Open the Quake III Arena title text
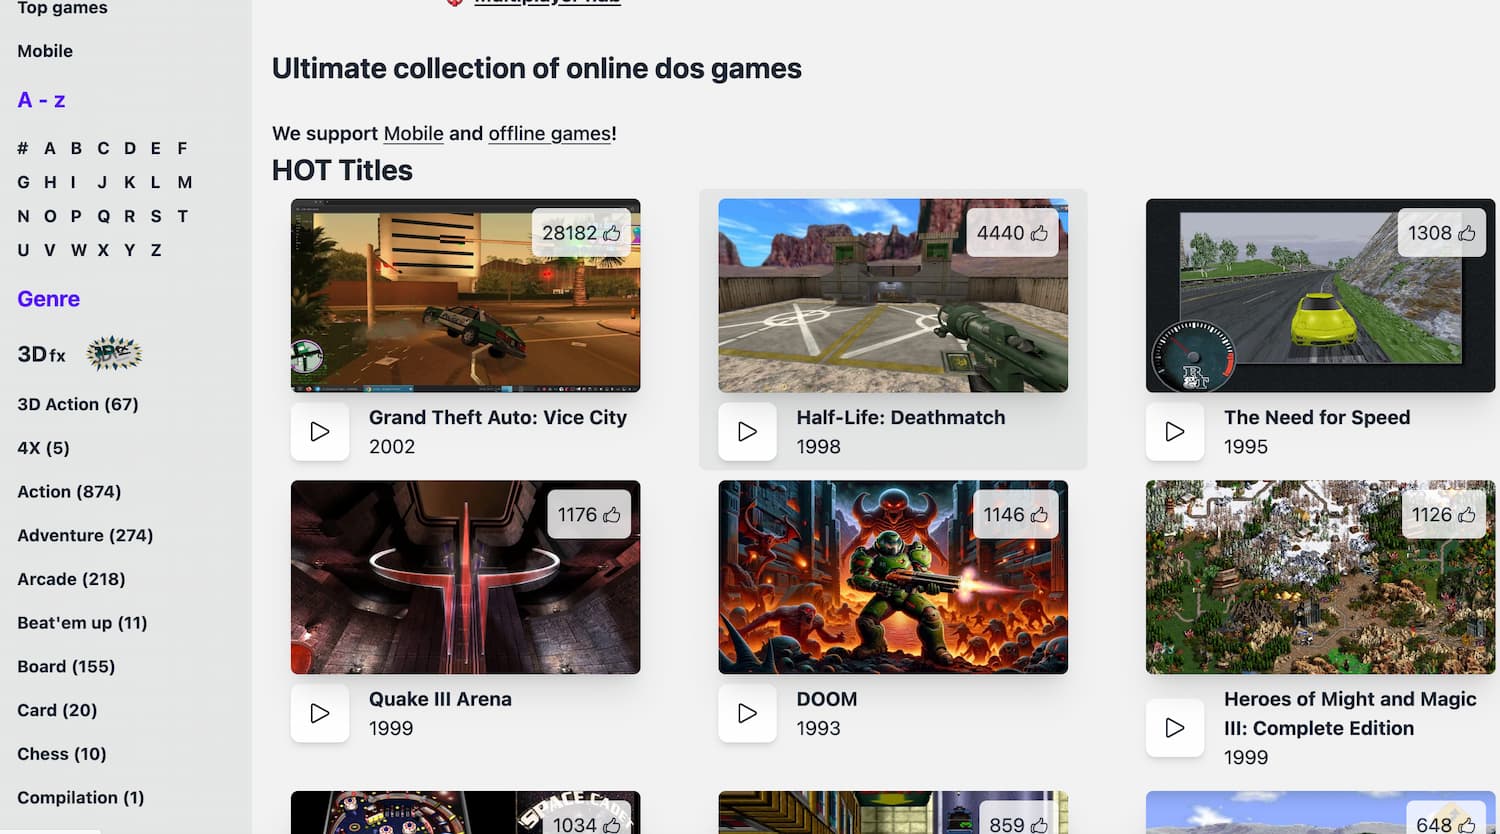This screenshot has height=834, width=1500. click(x=440, y=700)
